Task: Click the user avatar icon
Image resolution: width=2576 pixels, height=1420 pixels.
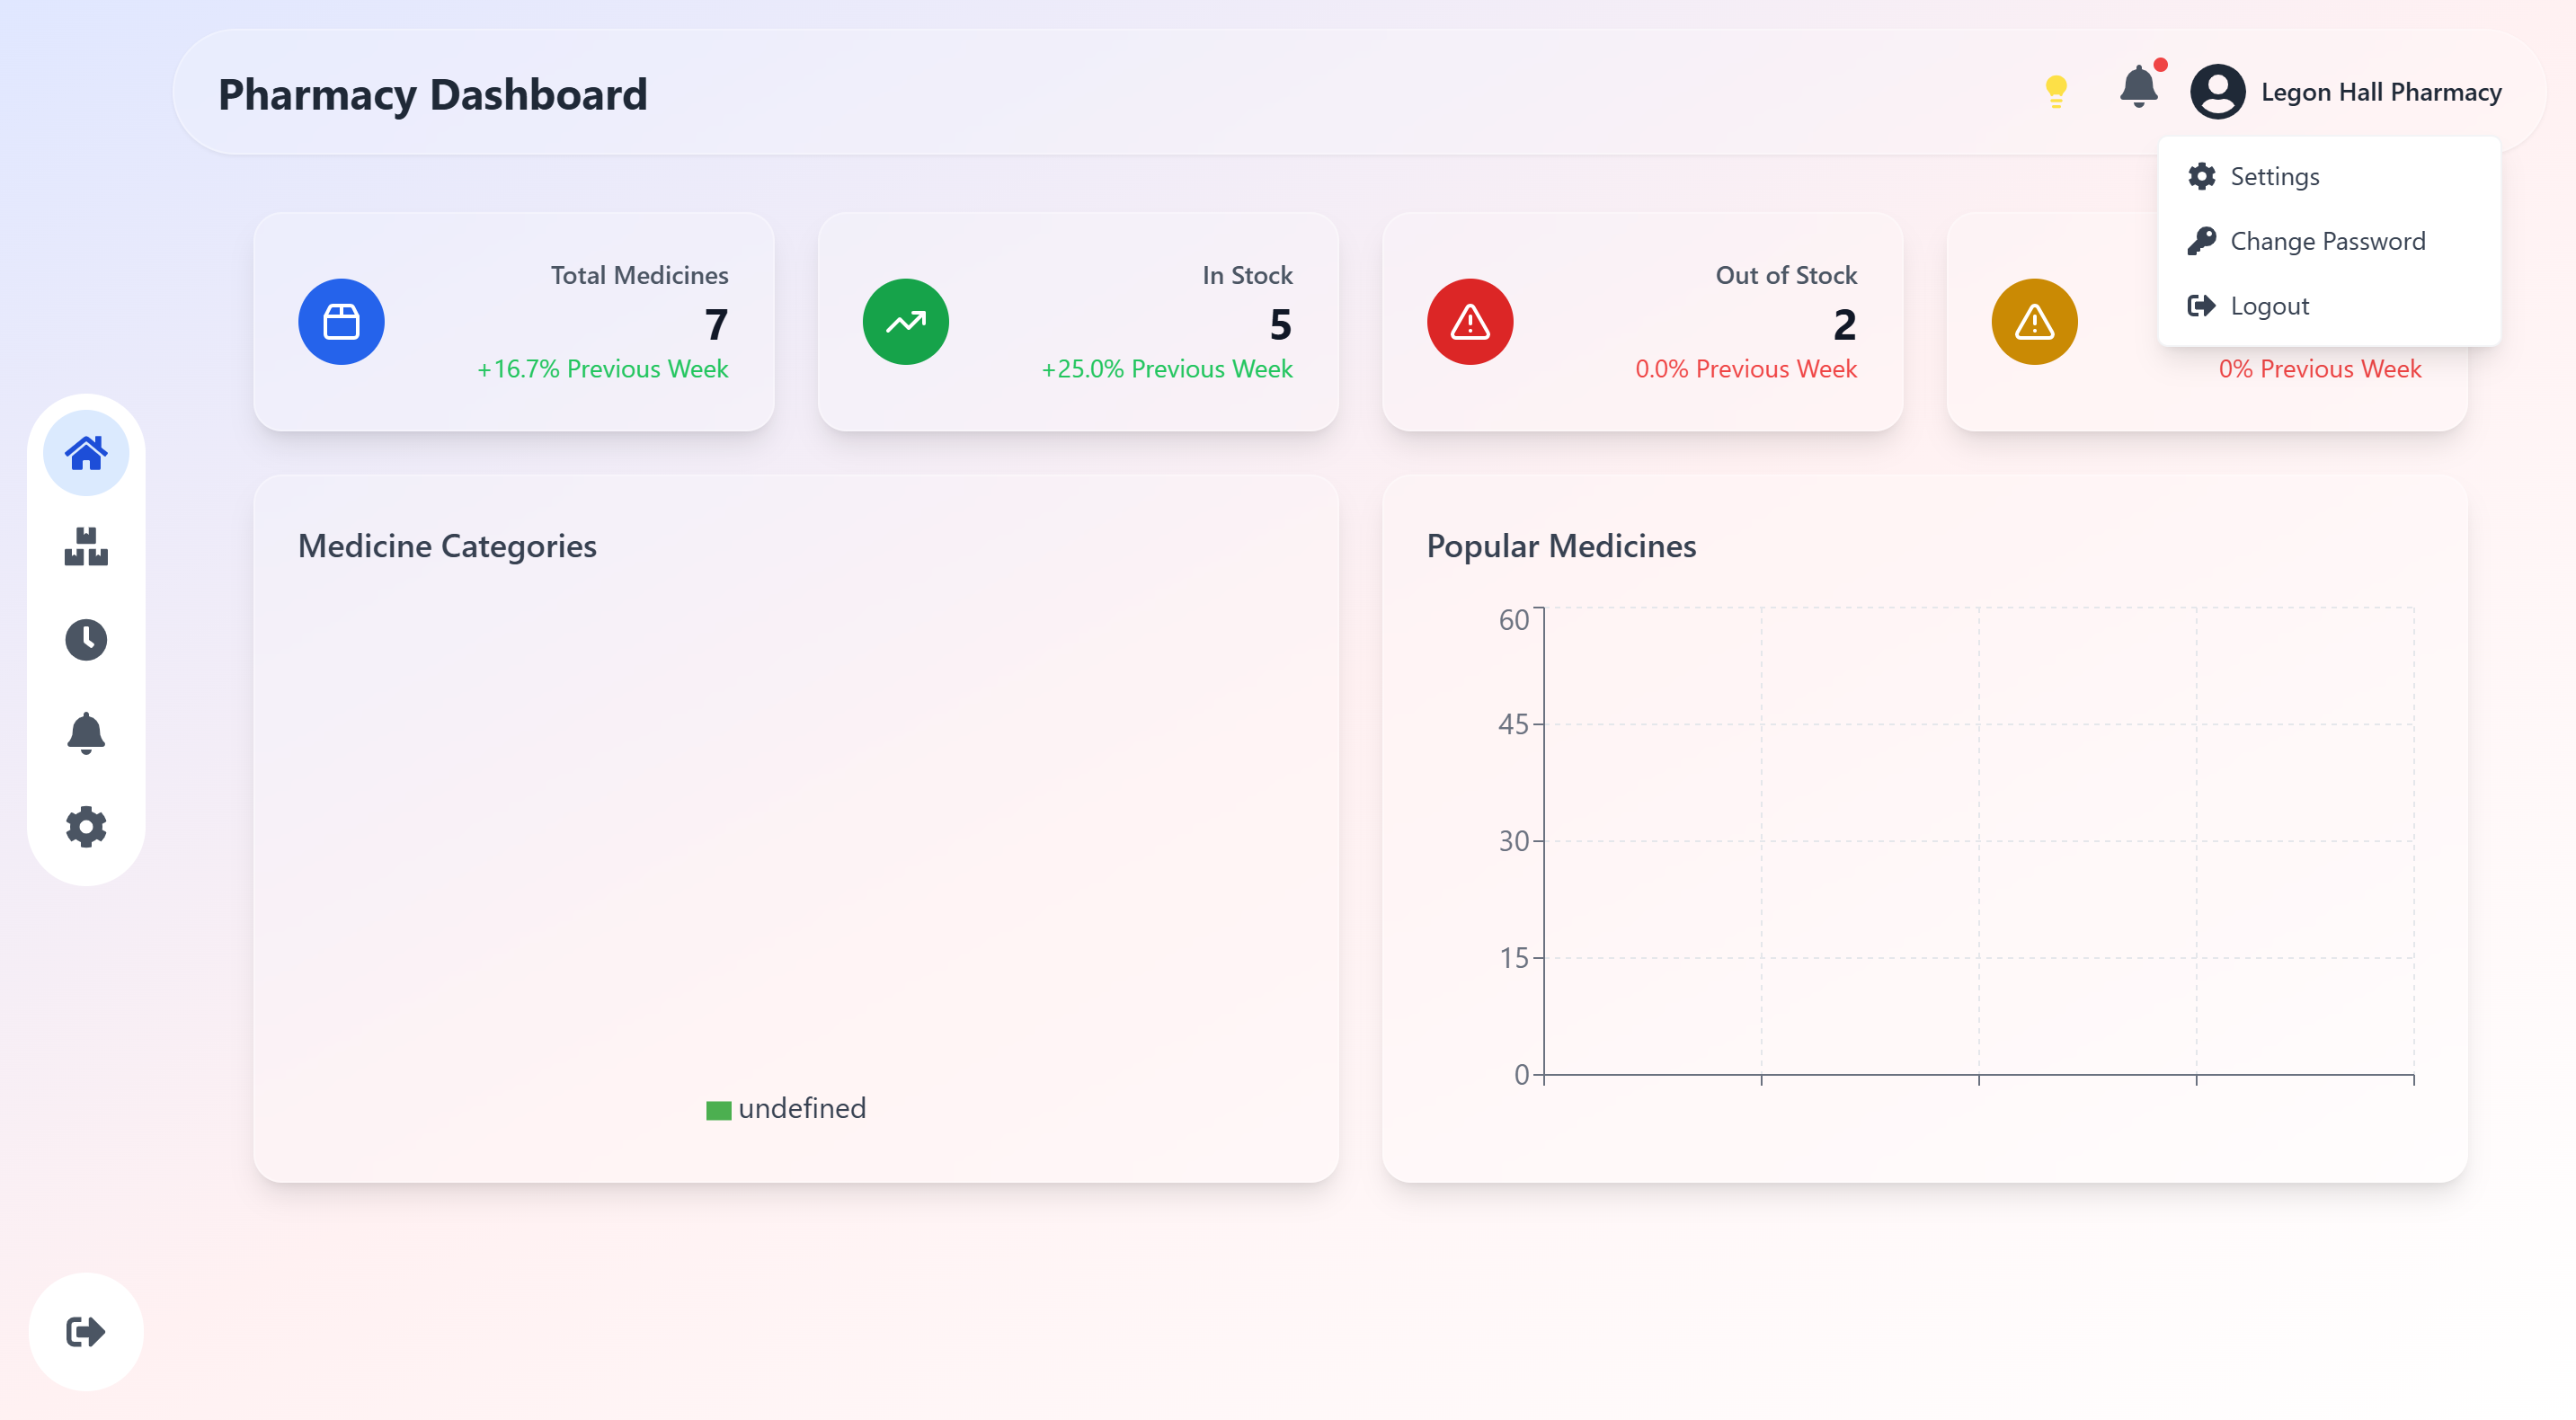Action: [2217, 92]
